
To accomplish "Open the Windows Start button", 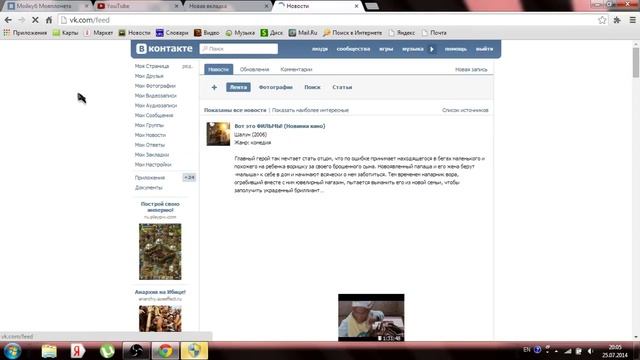I will coord(12,351).
